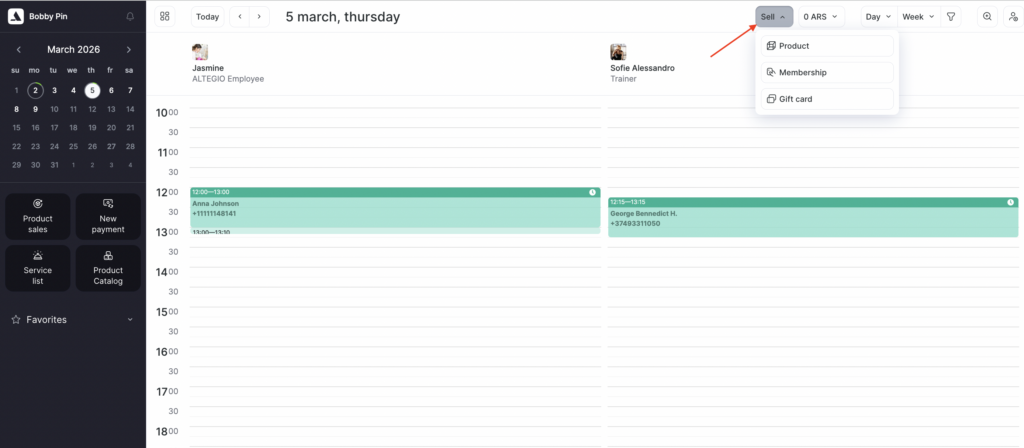The image size is (1024, 448).
Task: Open New payment shortcut tile
Action: [x=108, y=216]
